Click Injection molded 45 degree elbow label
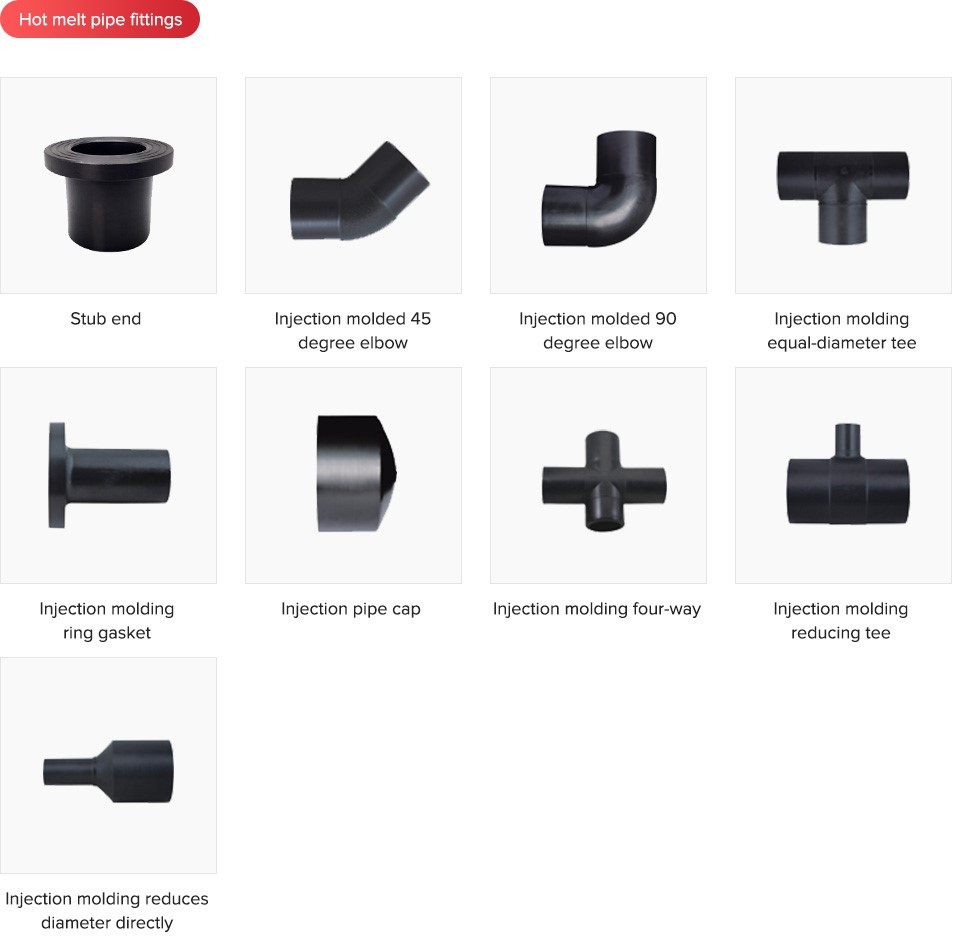This screenshot has height=948, width=954. (353, 330)
